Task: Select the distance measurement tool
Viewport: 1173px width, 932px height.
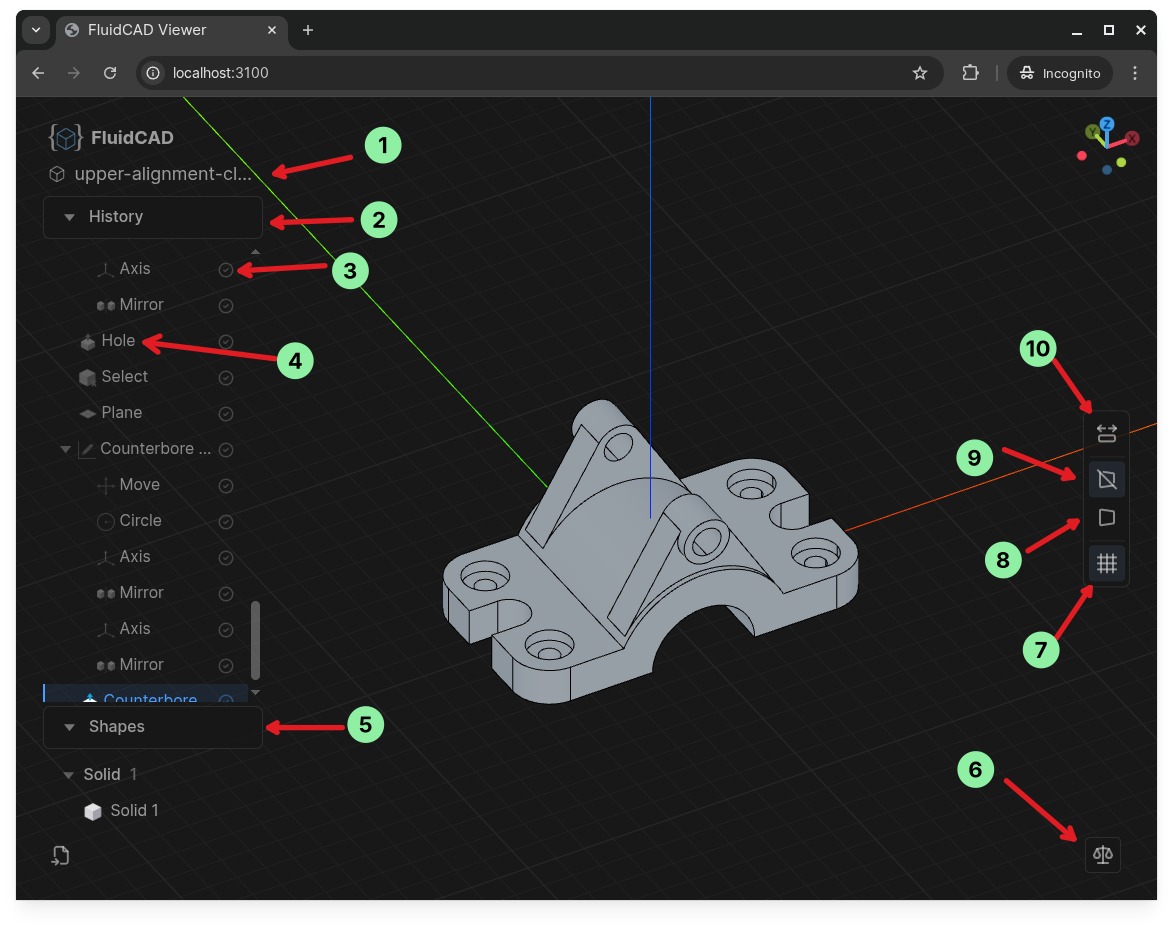Action: click(1106, 433)
